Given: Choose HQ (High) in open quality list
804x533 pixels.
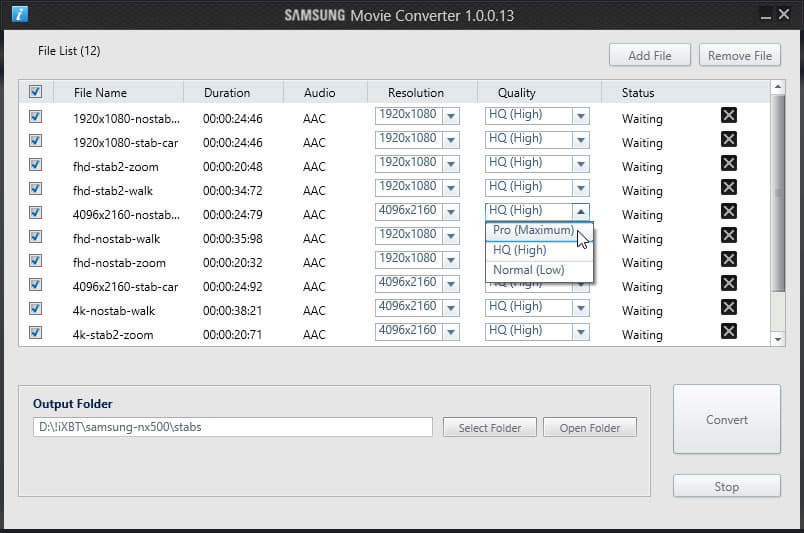Looking at the screenshot, I should pyautogui.click(x=539, y=250).
